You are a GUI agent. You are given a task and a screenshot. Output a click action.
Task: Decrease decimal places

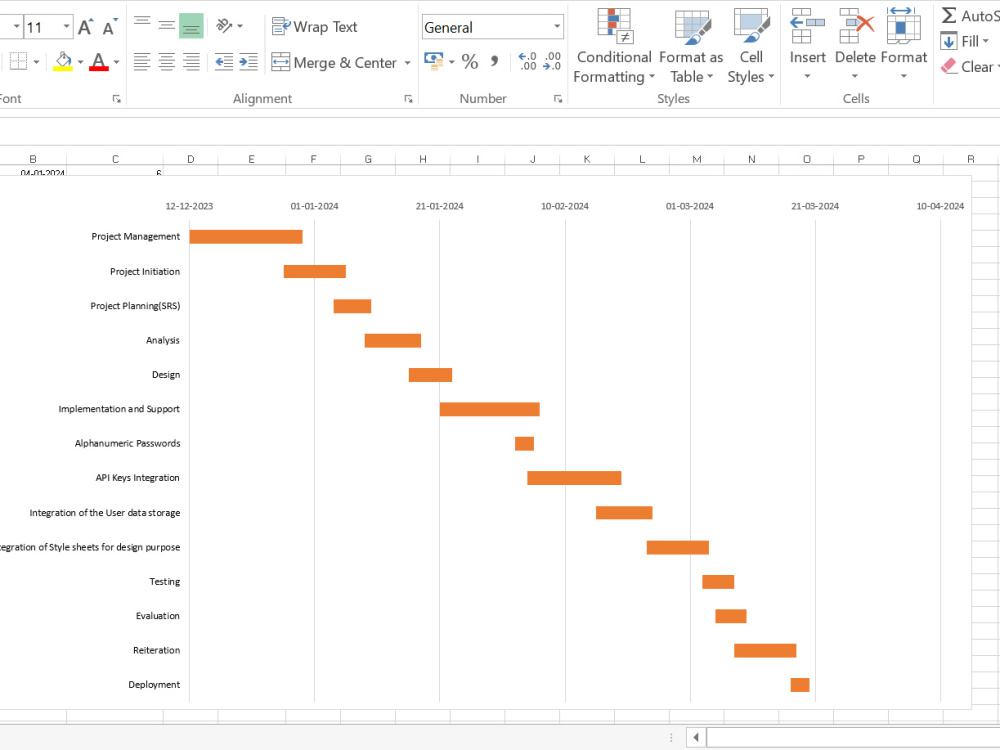tap(550, 61)
